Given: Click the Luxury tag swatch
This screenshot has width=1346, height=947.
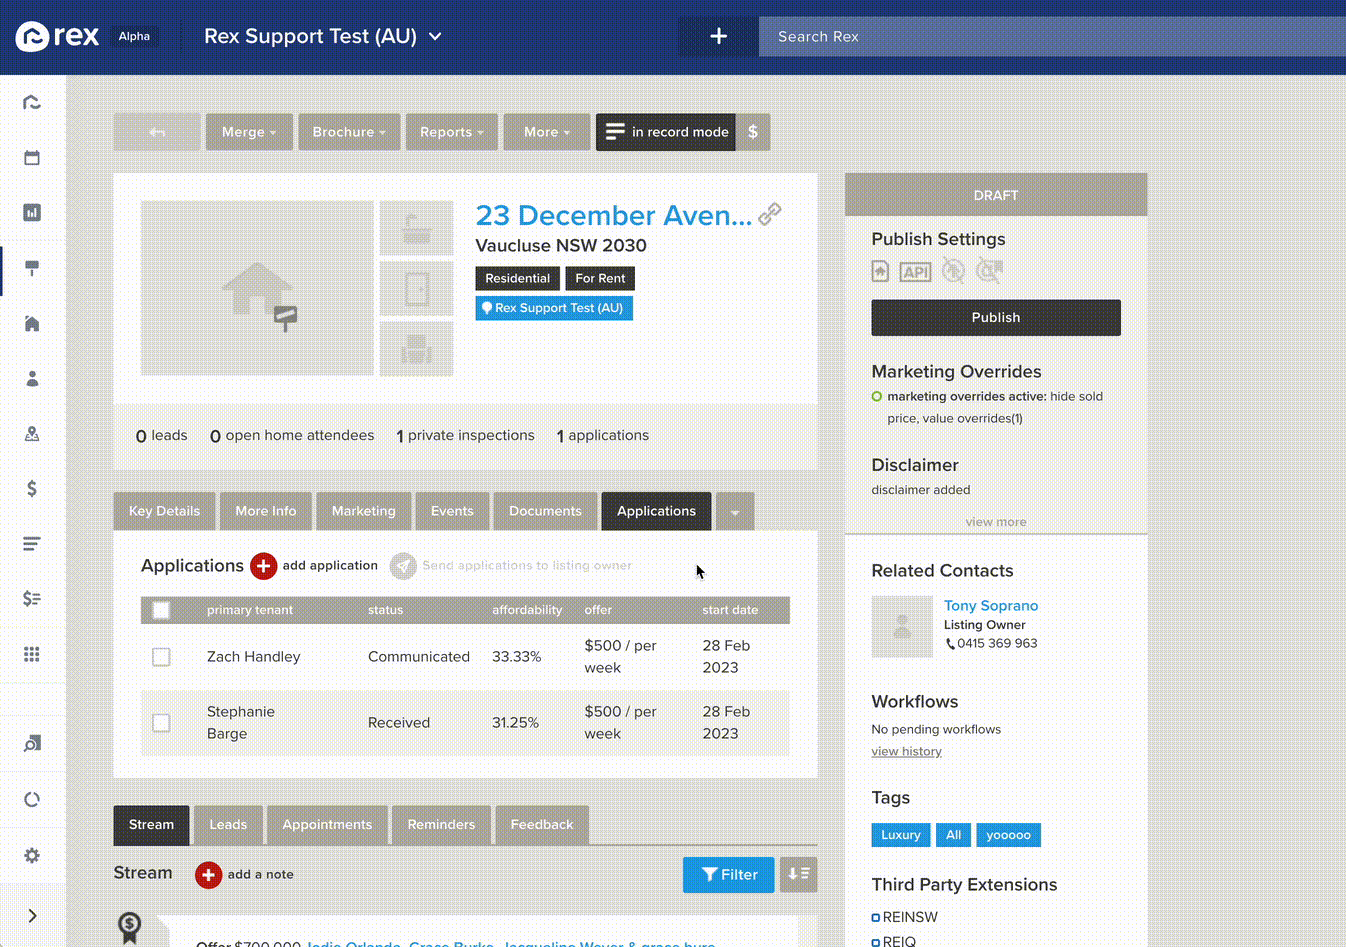Looking at the screenshot, I should click(x=900, y=834).
